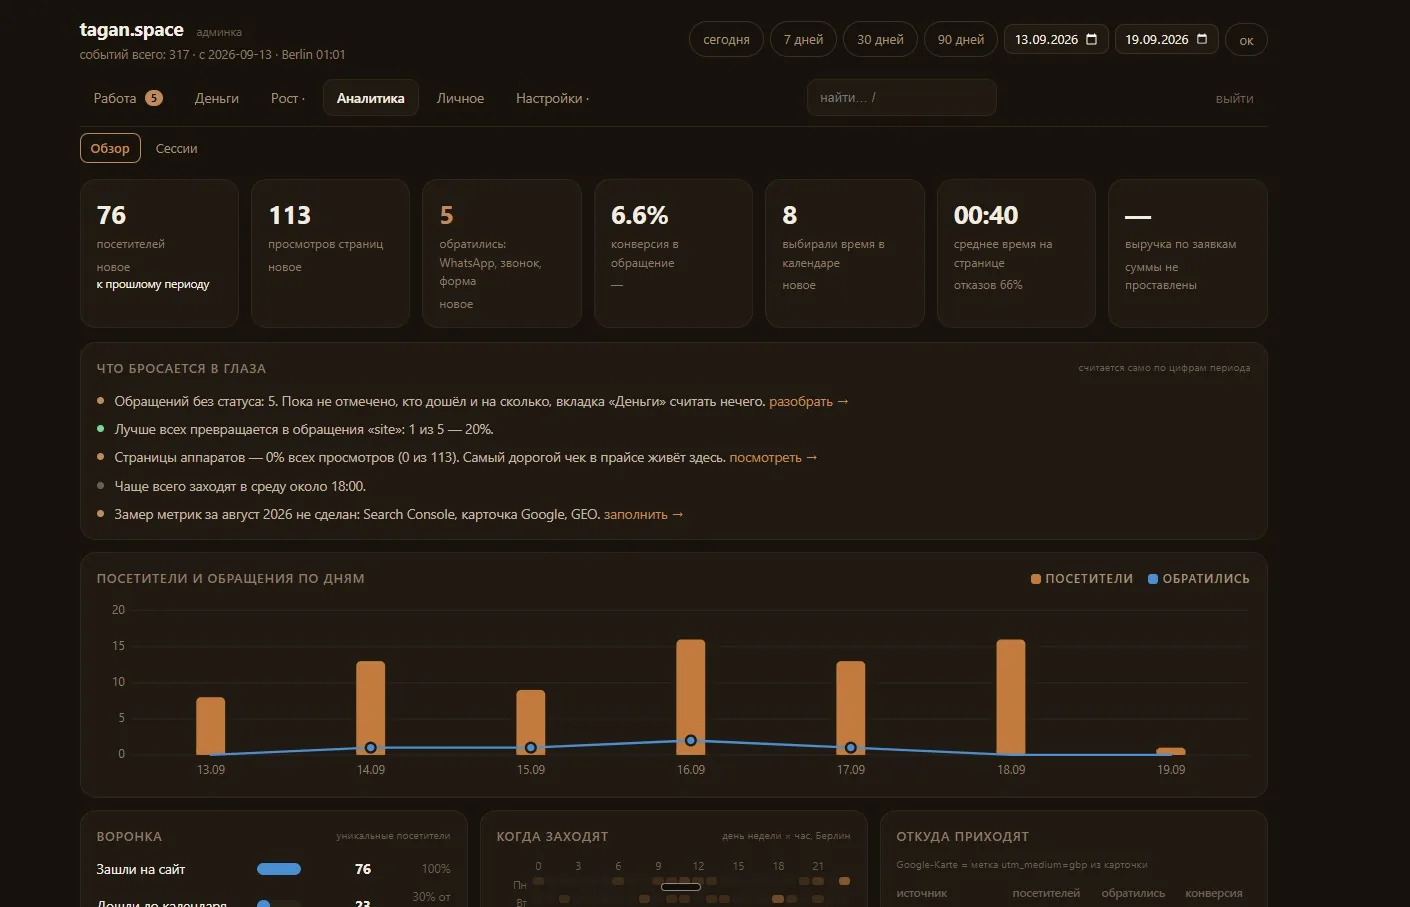The width and height of the screenshot is (1410, 907).
Task: Open calendar picker on 13.09.2026 date field
Action: (x=1091, y=40)
